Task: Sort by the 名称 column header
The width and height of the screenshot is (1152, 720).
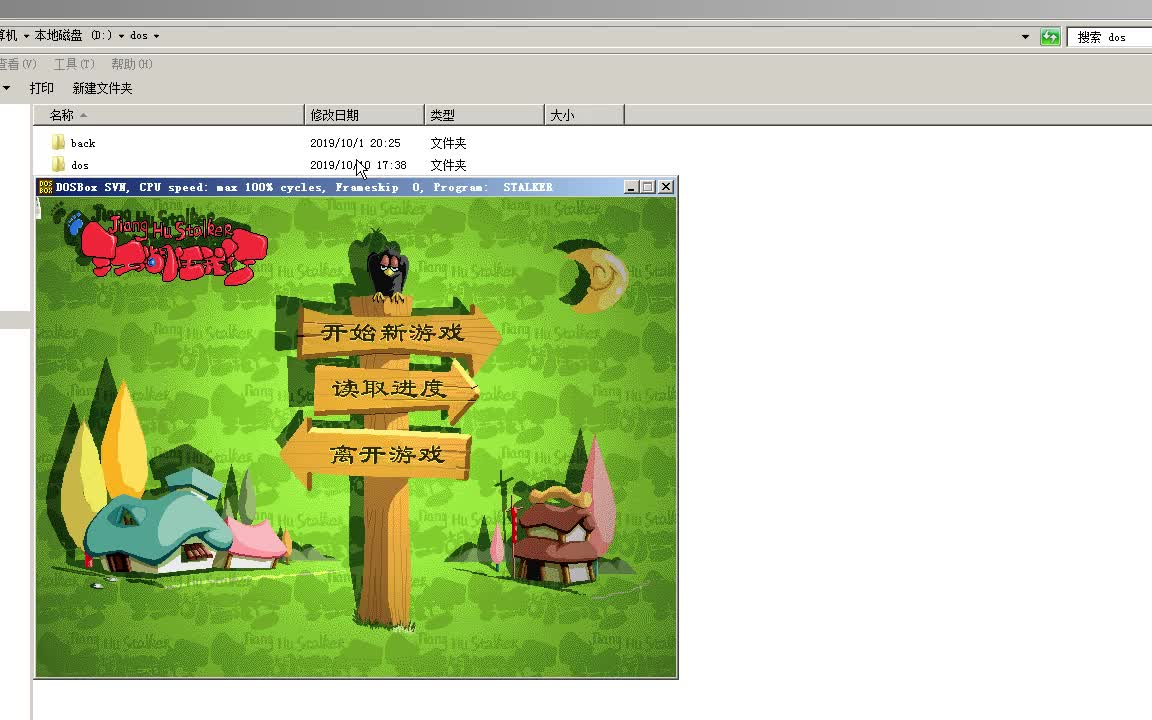Action: (169, 115)
